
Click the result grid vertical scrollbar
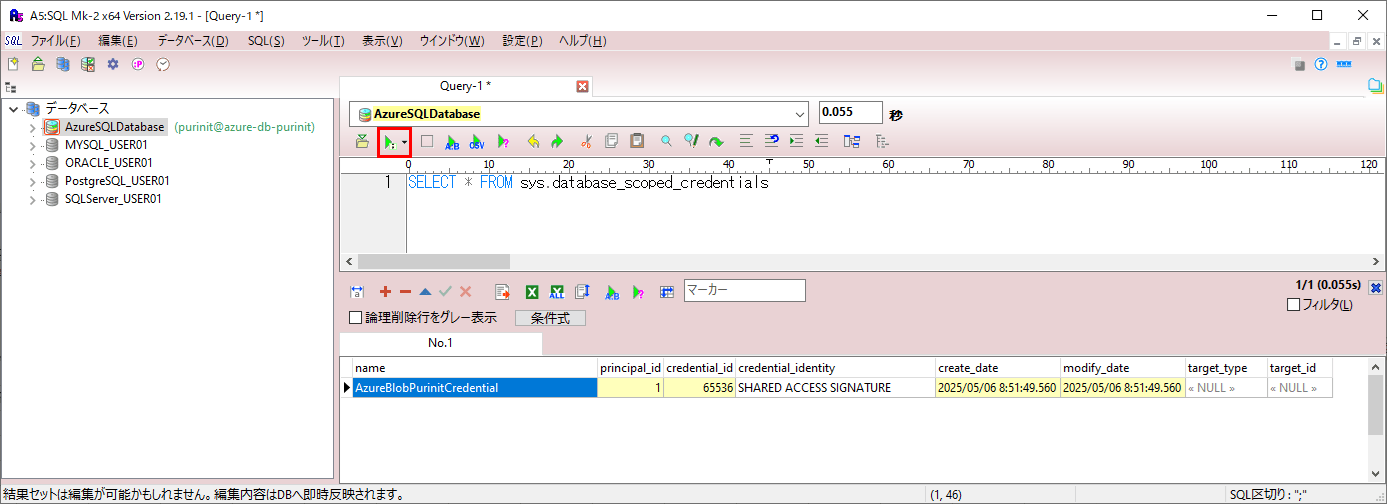(x=1377, y=420)
